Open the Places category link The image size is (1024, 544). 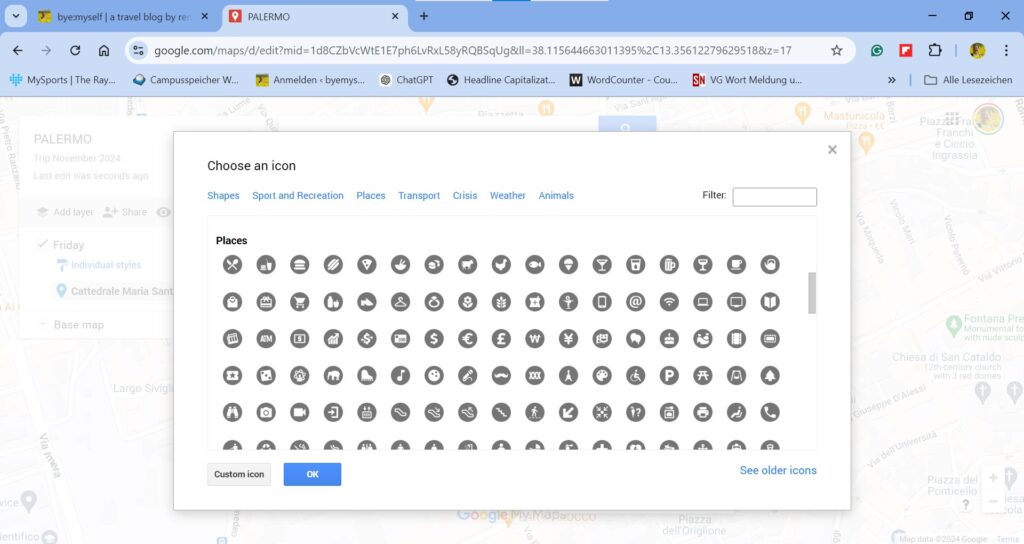click(371, 195)
